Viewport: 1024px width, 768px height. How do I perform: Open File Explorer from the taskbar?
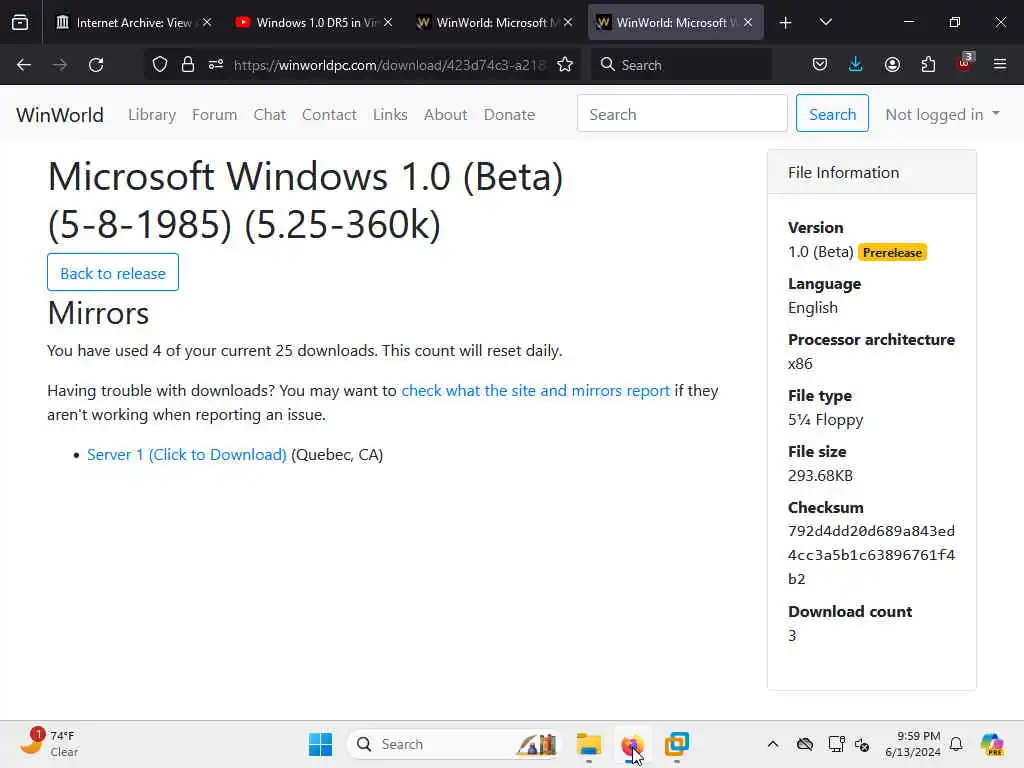[588, 744]
